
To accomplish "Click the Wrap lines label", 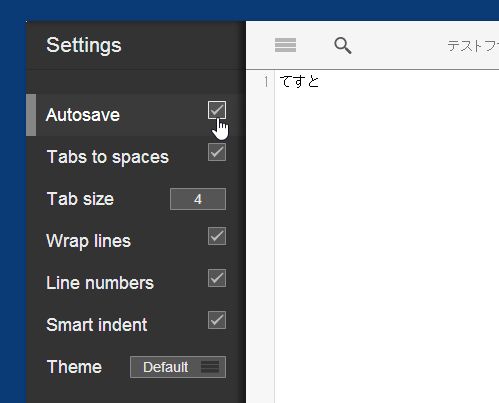I will [88, 241].
